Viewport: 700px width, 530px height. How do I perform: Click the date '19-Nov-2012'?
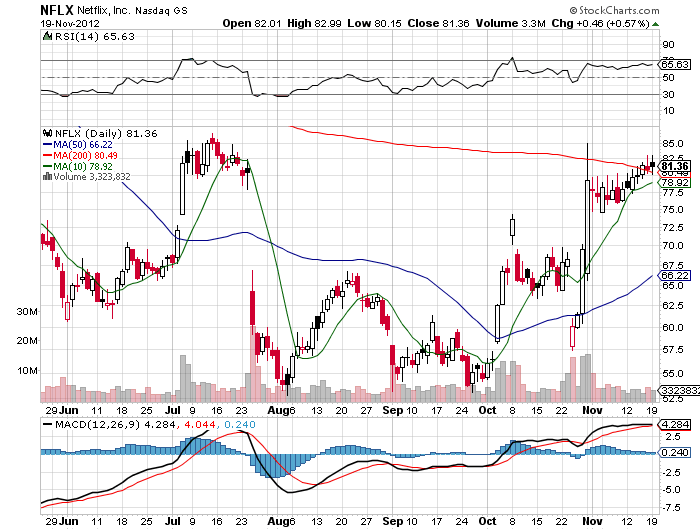coord(70,24)
